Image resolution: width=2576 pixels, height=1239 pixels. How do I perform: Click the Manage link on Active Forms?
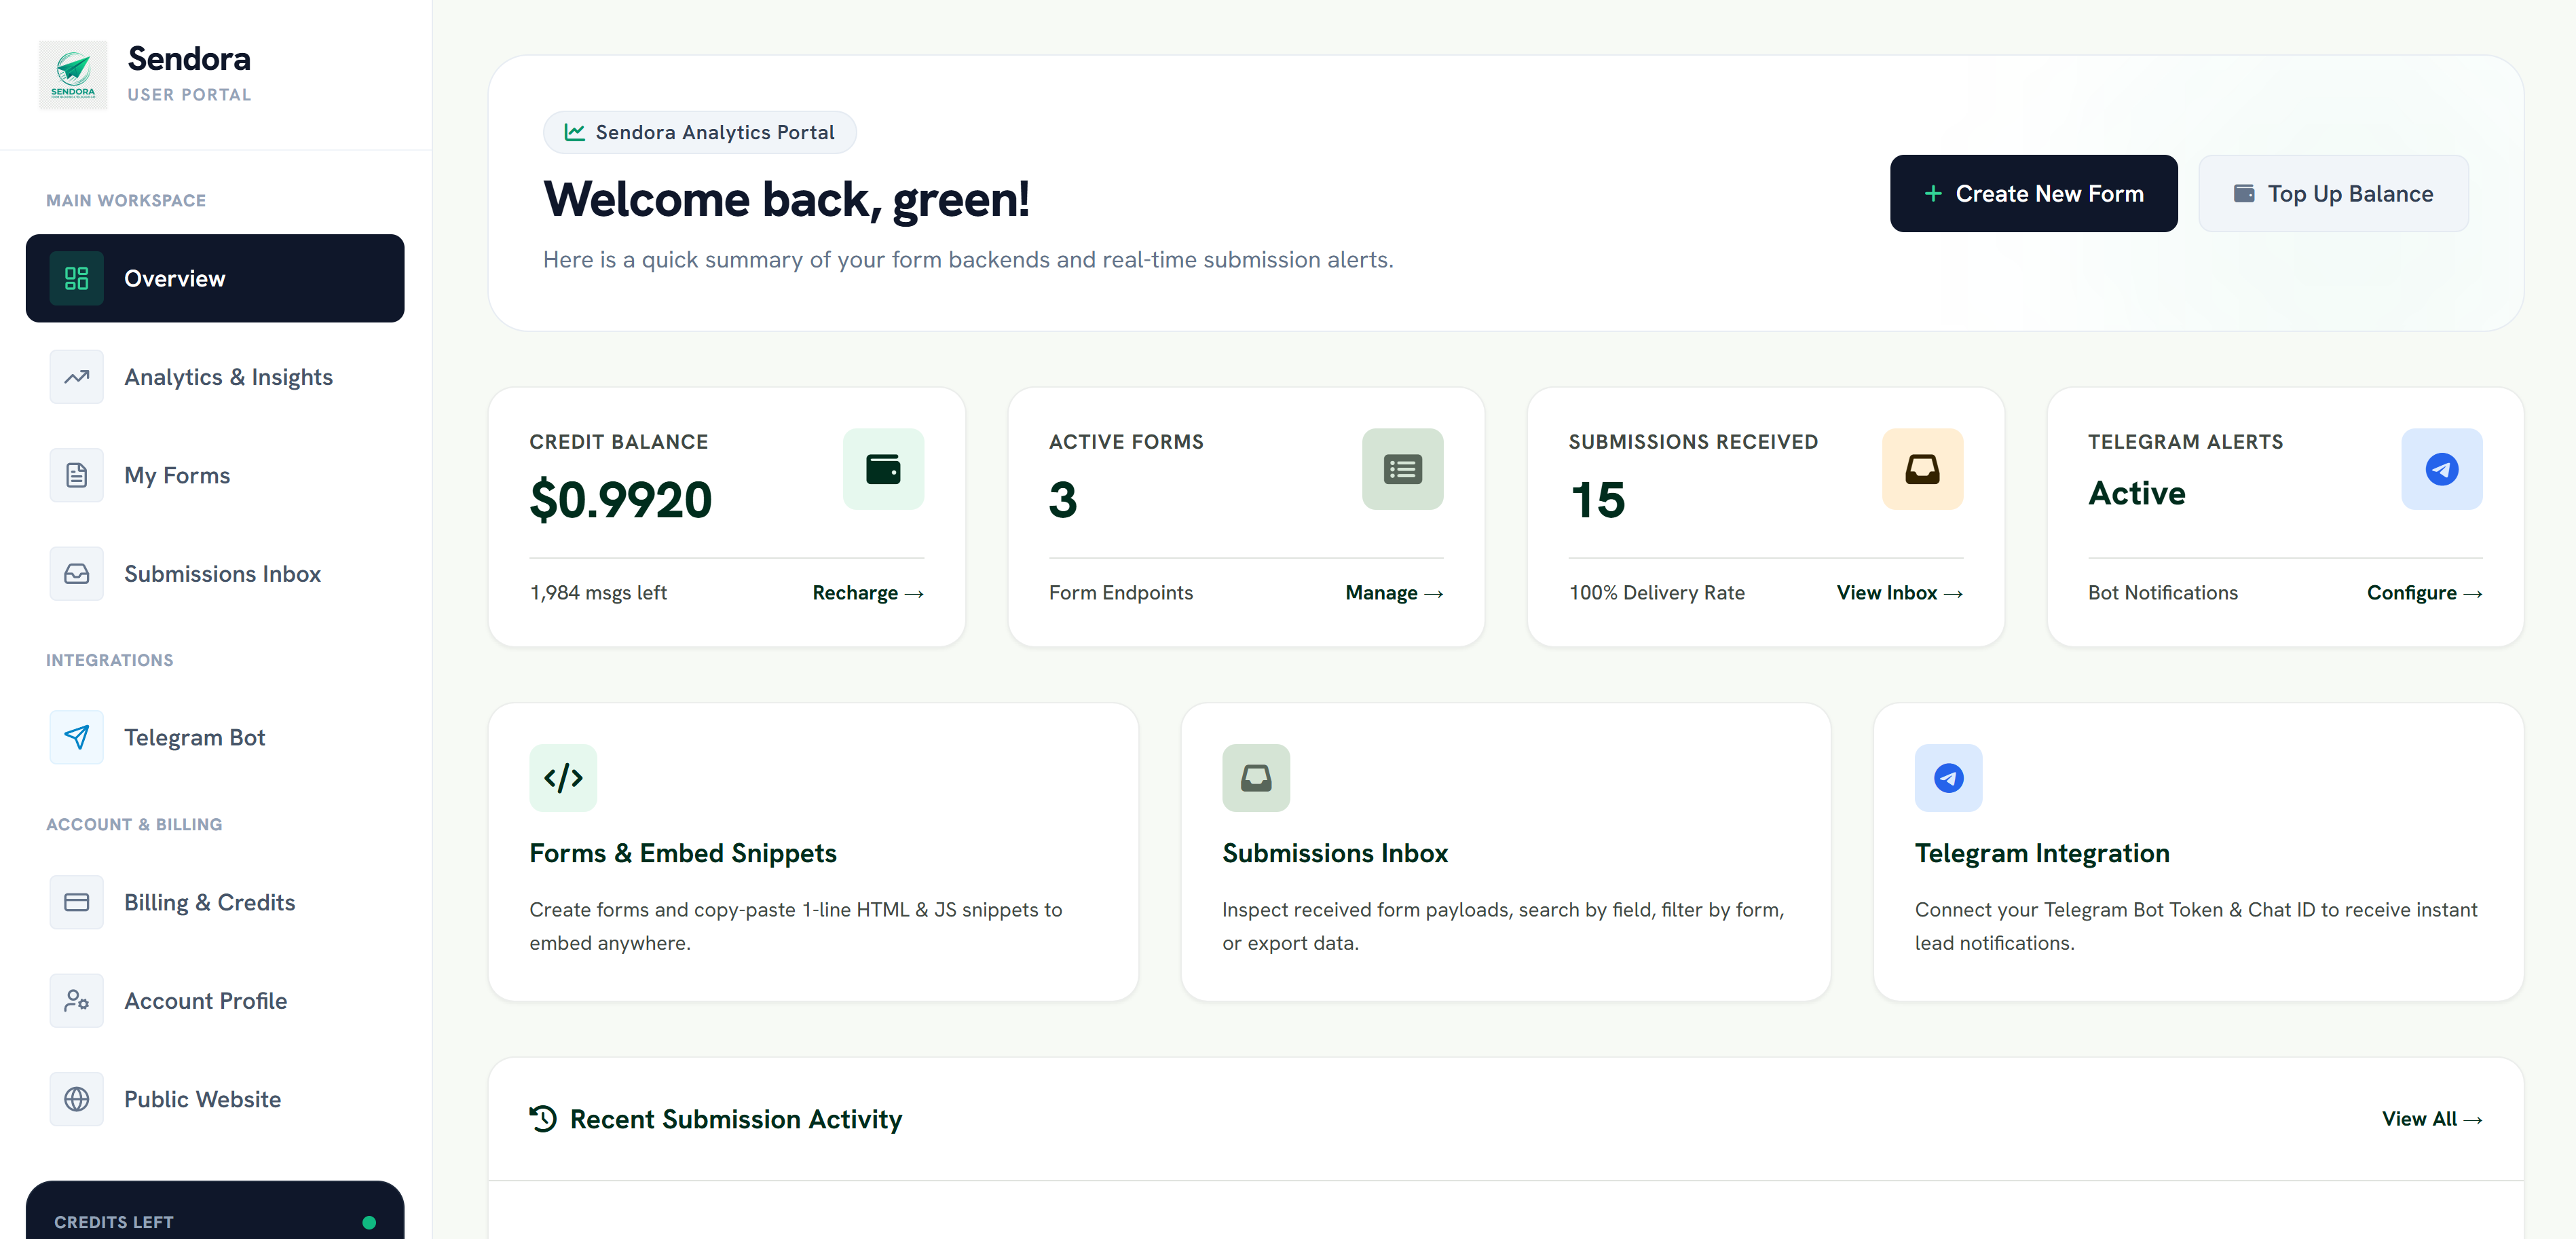[1394, 593]
